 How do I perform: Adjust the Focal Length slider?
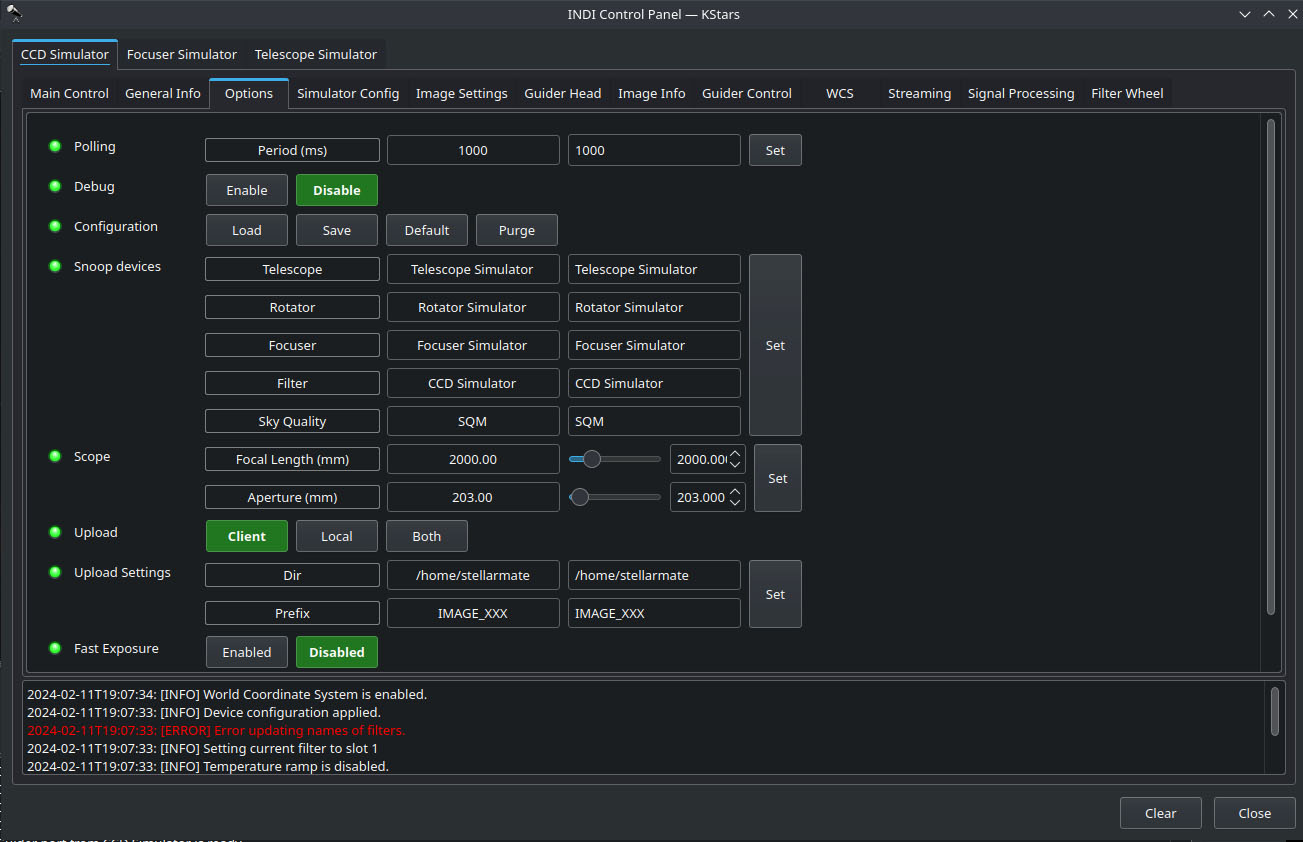[x=614, y=459]
